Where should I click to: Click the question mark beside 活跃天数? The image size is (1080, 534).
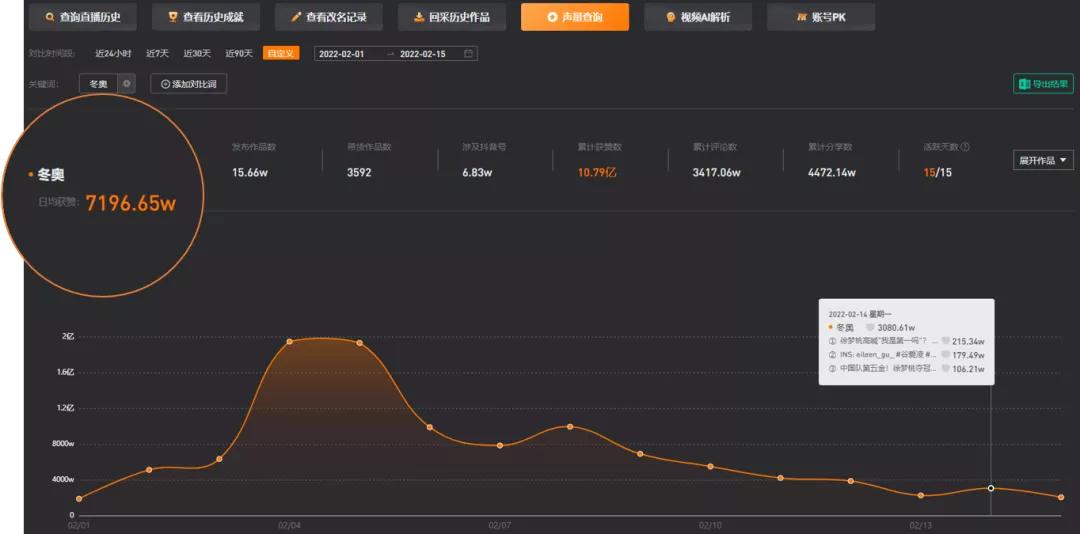click(966, 147)
